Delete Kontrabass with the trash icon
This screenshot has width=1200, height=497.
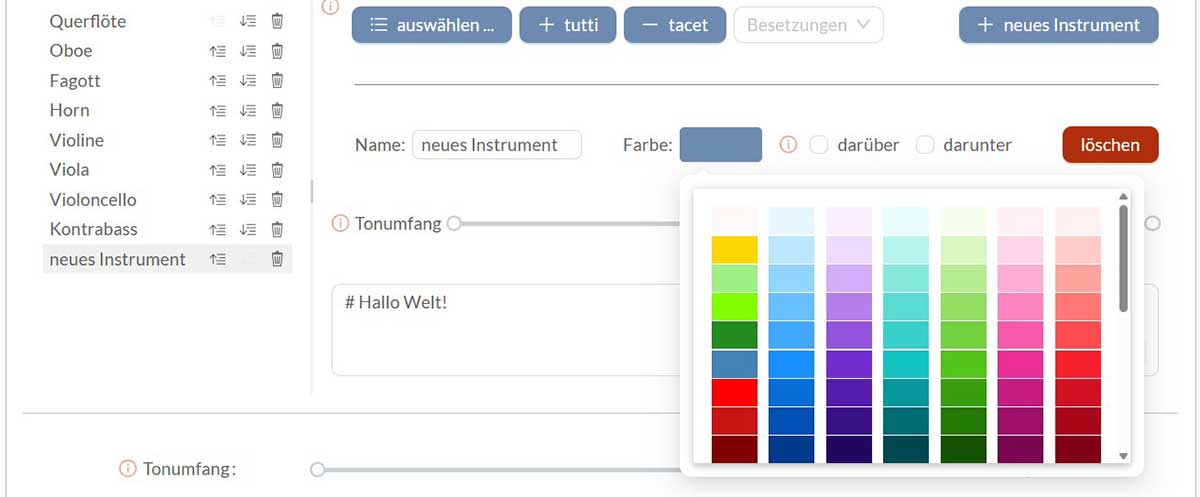277,229
